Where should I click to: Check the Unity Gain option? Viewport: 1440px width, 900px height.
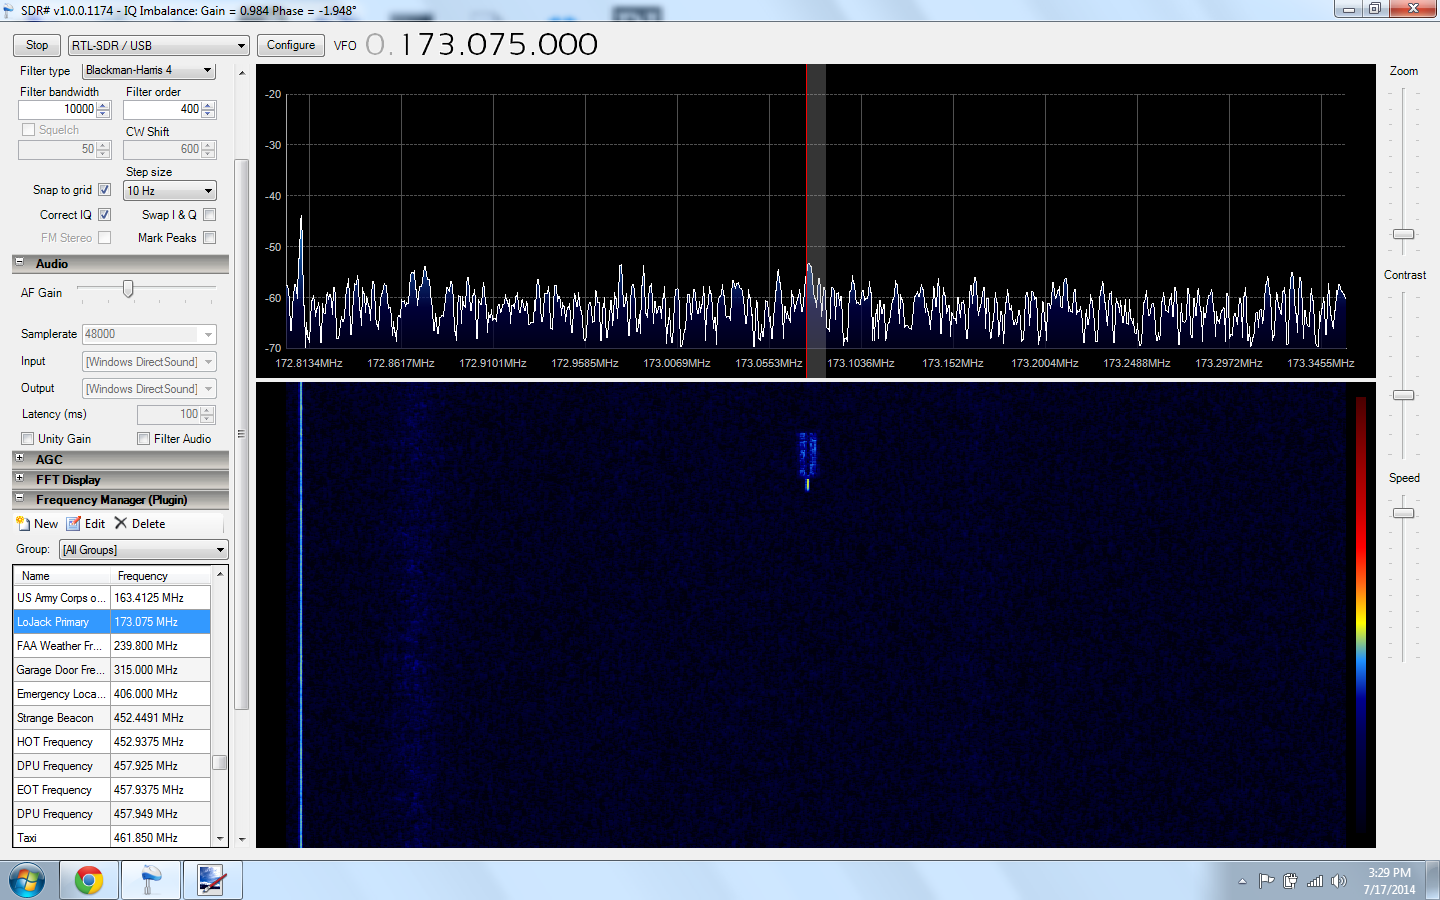(27, 439)
